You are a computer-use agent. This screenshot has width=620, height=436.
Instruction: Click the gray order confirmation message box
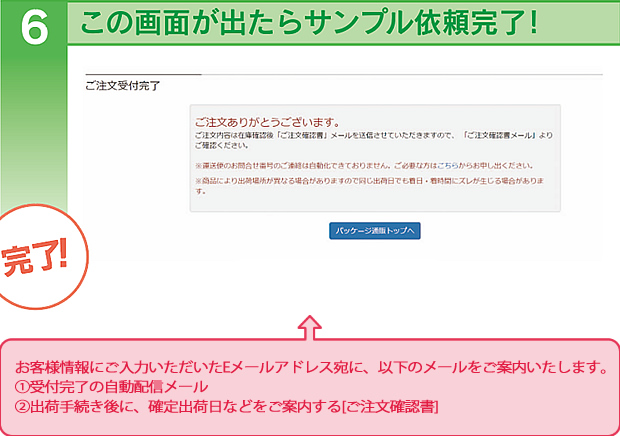coord(374,157)
